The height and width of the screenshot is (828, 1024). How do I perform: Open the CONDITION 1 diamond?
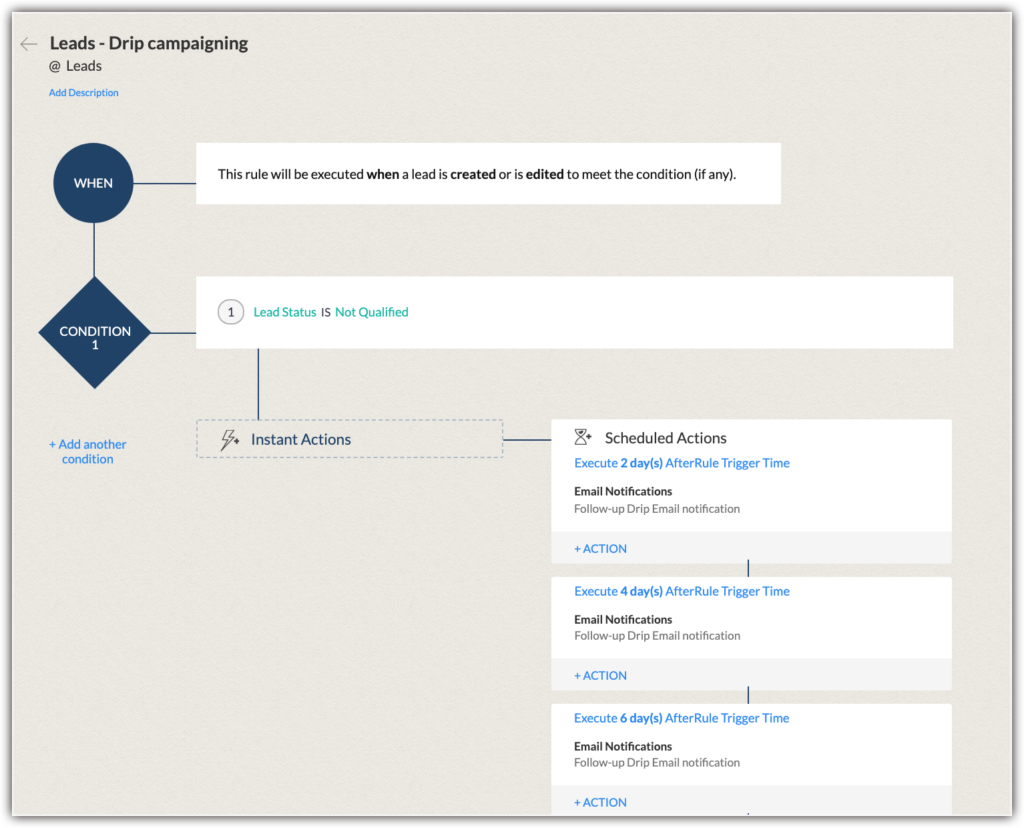[x=95, y=331]
